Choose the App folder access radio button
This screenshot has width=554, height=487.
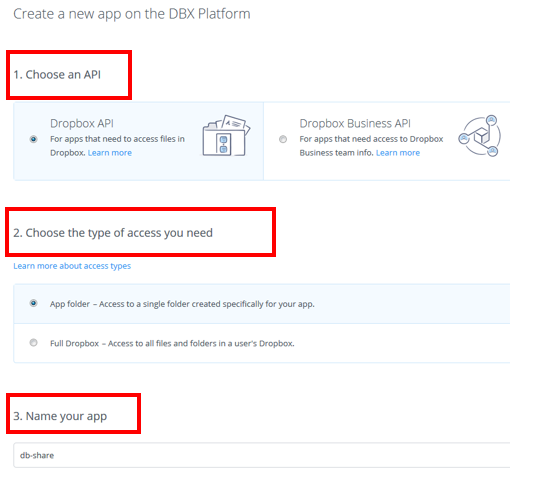[x=33, y=303]
